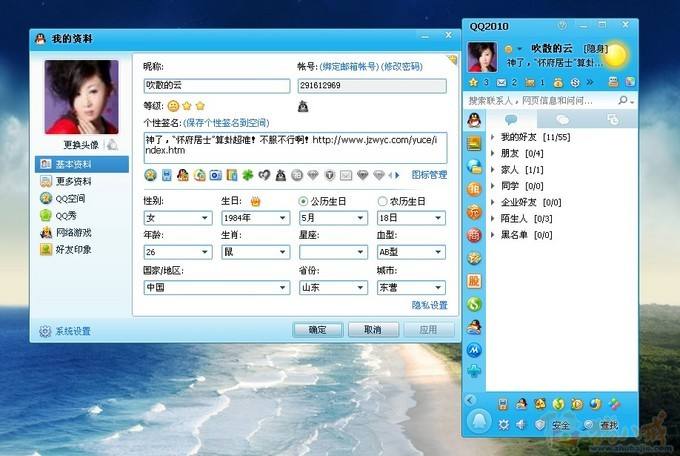The image size is (680, 456).
Task: Open the 血型 blood type dropdown
Action: point(411,252)
